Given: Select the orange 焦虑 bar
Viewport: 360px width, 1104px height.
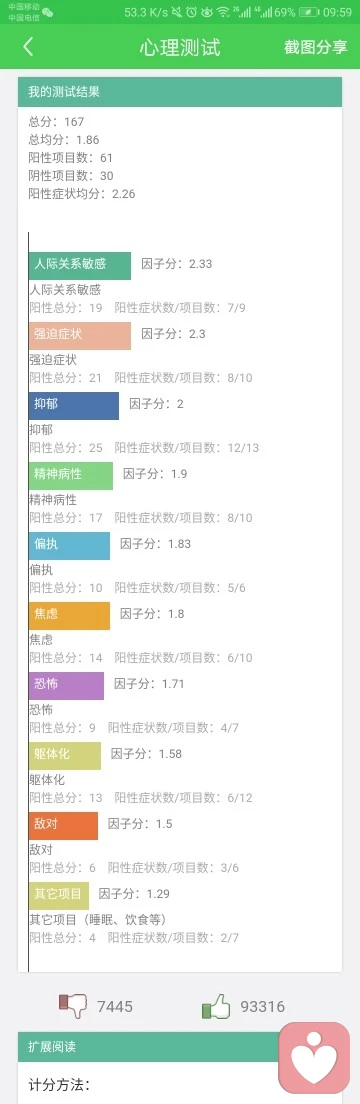Looking at the screenshot, I should pos(69,616).
